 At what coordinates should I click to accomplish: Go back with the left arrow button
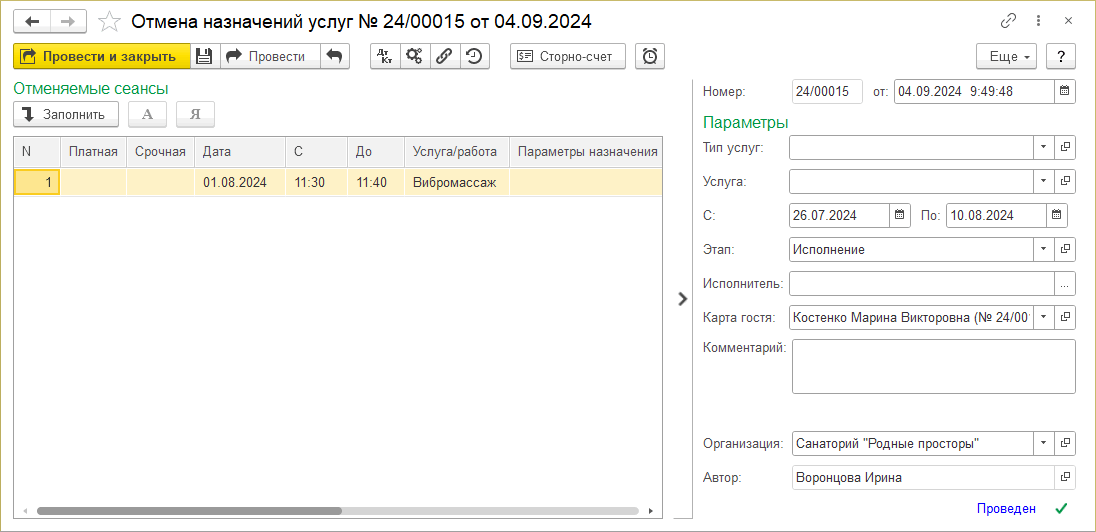(32, 21)
